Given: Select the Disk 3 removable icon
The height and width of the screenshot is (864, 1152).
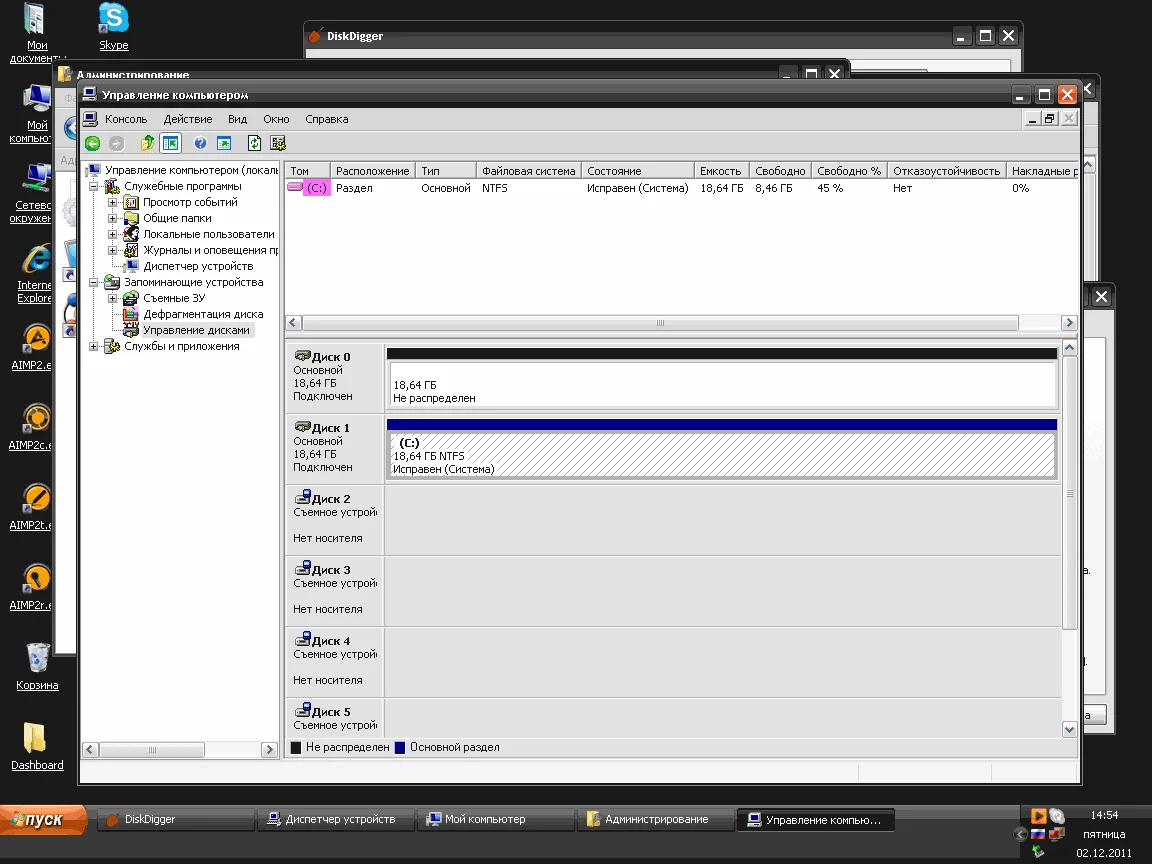Looking at the screenshot, I should [302, 569].
